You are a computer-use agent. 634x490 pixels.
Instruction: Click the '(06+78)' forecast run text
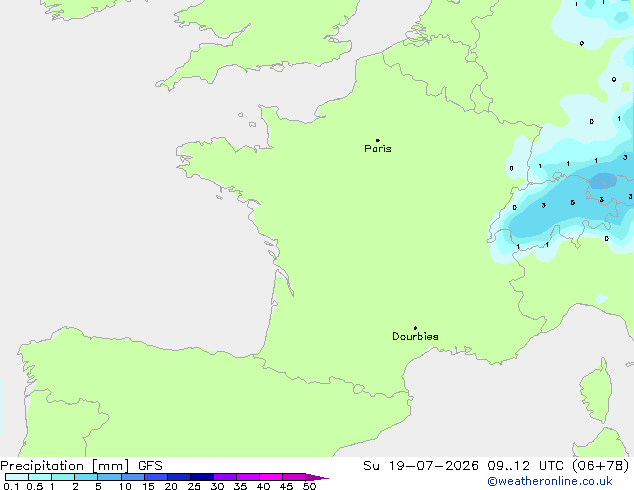coord(601,466)
